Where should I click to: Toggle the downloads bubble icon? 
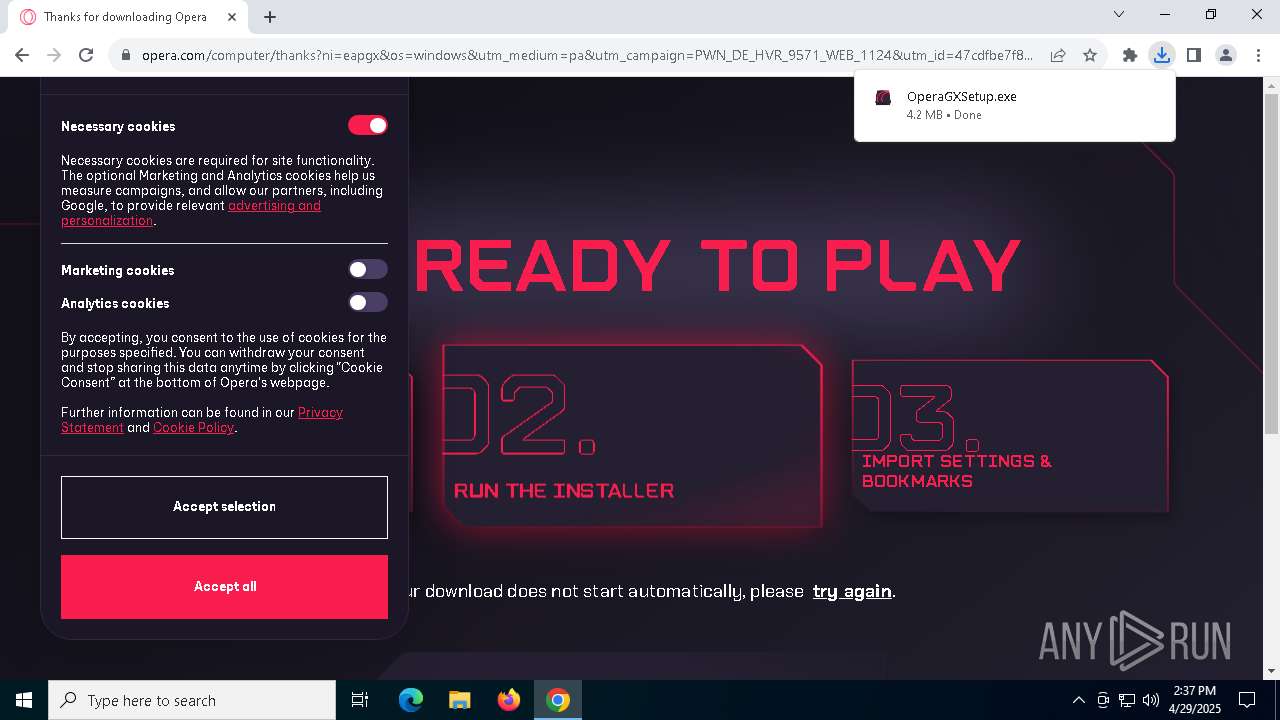click(x=1162, y=55)
